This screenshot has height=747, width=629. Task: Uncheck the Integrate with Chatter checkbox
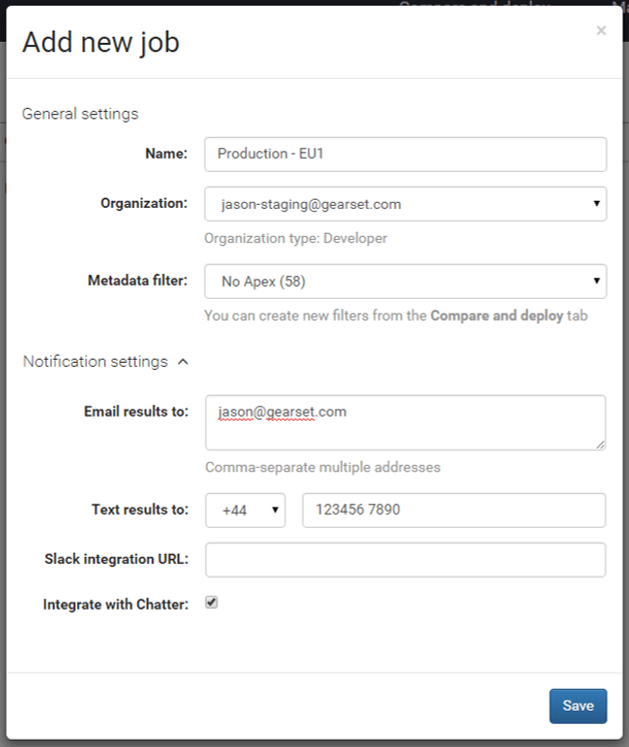coord(212,603)
